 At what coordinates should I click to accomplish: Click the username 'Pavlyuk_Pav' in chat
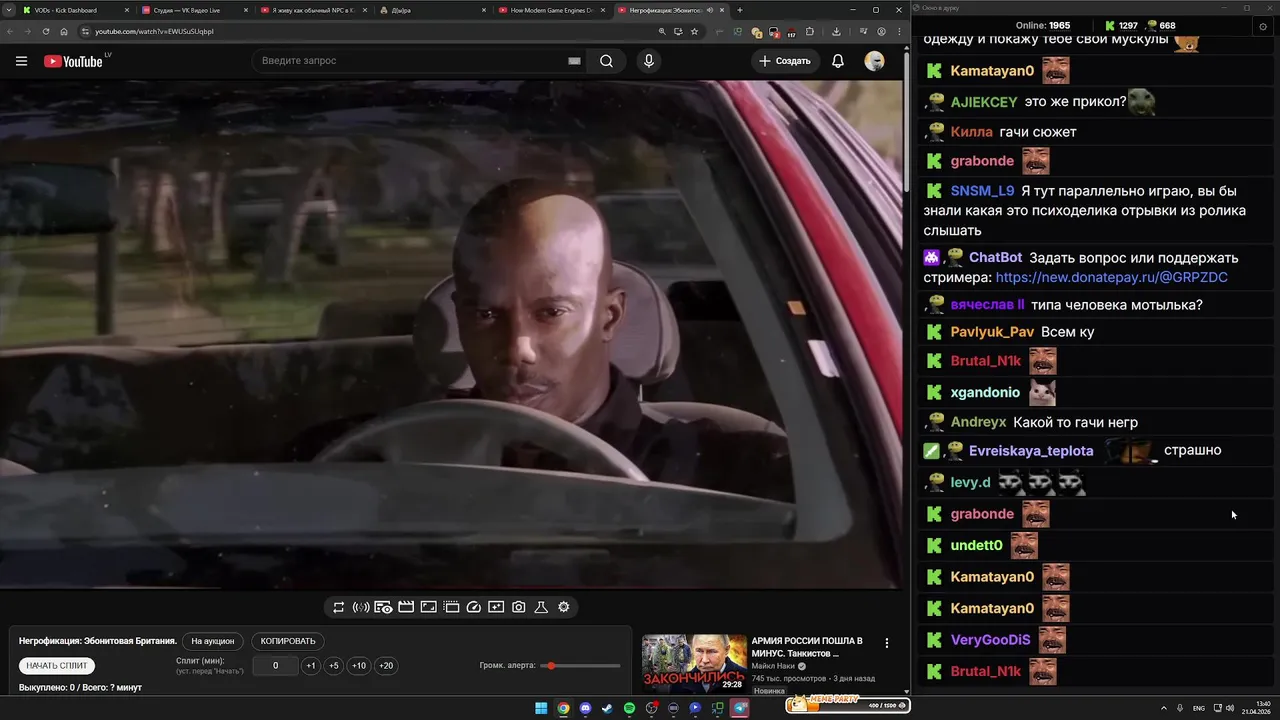992,332
